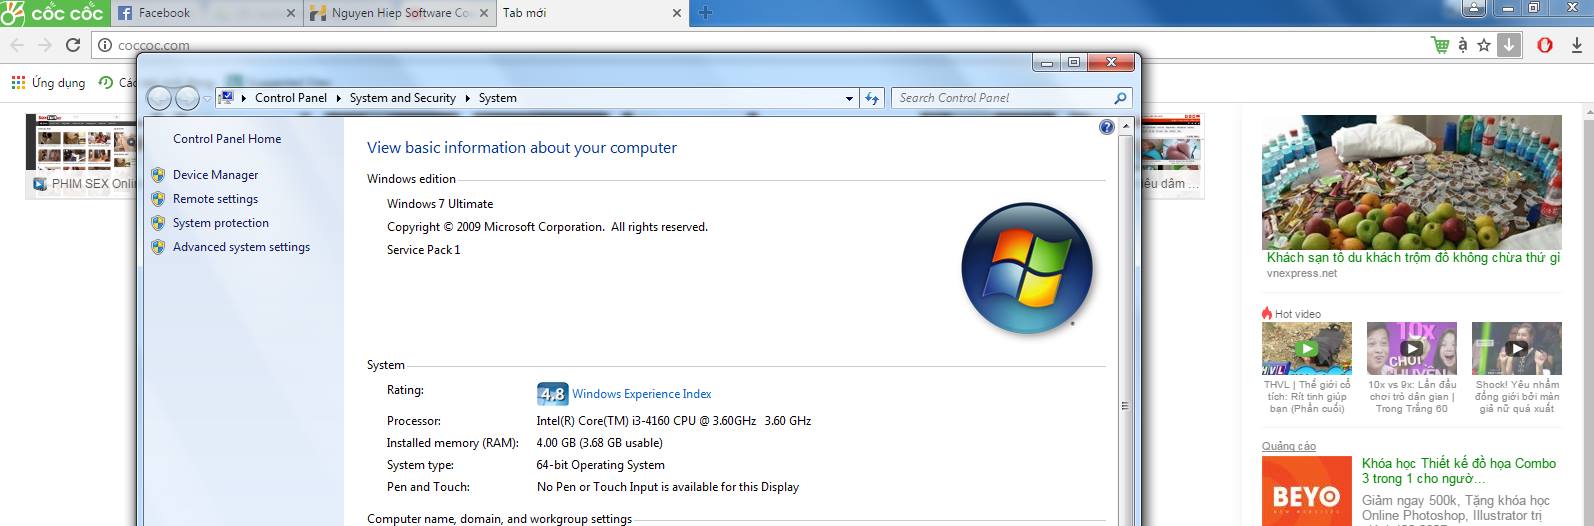
Task: Click the System breadcrumb
Action: (x=497, y=98)
